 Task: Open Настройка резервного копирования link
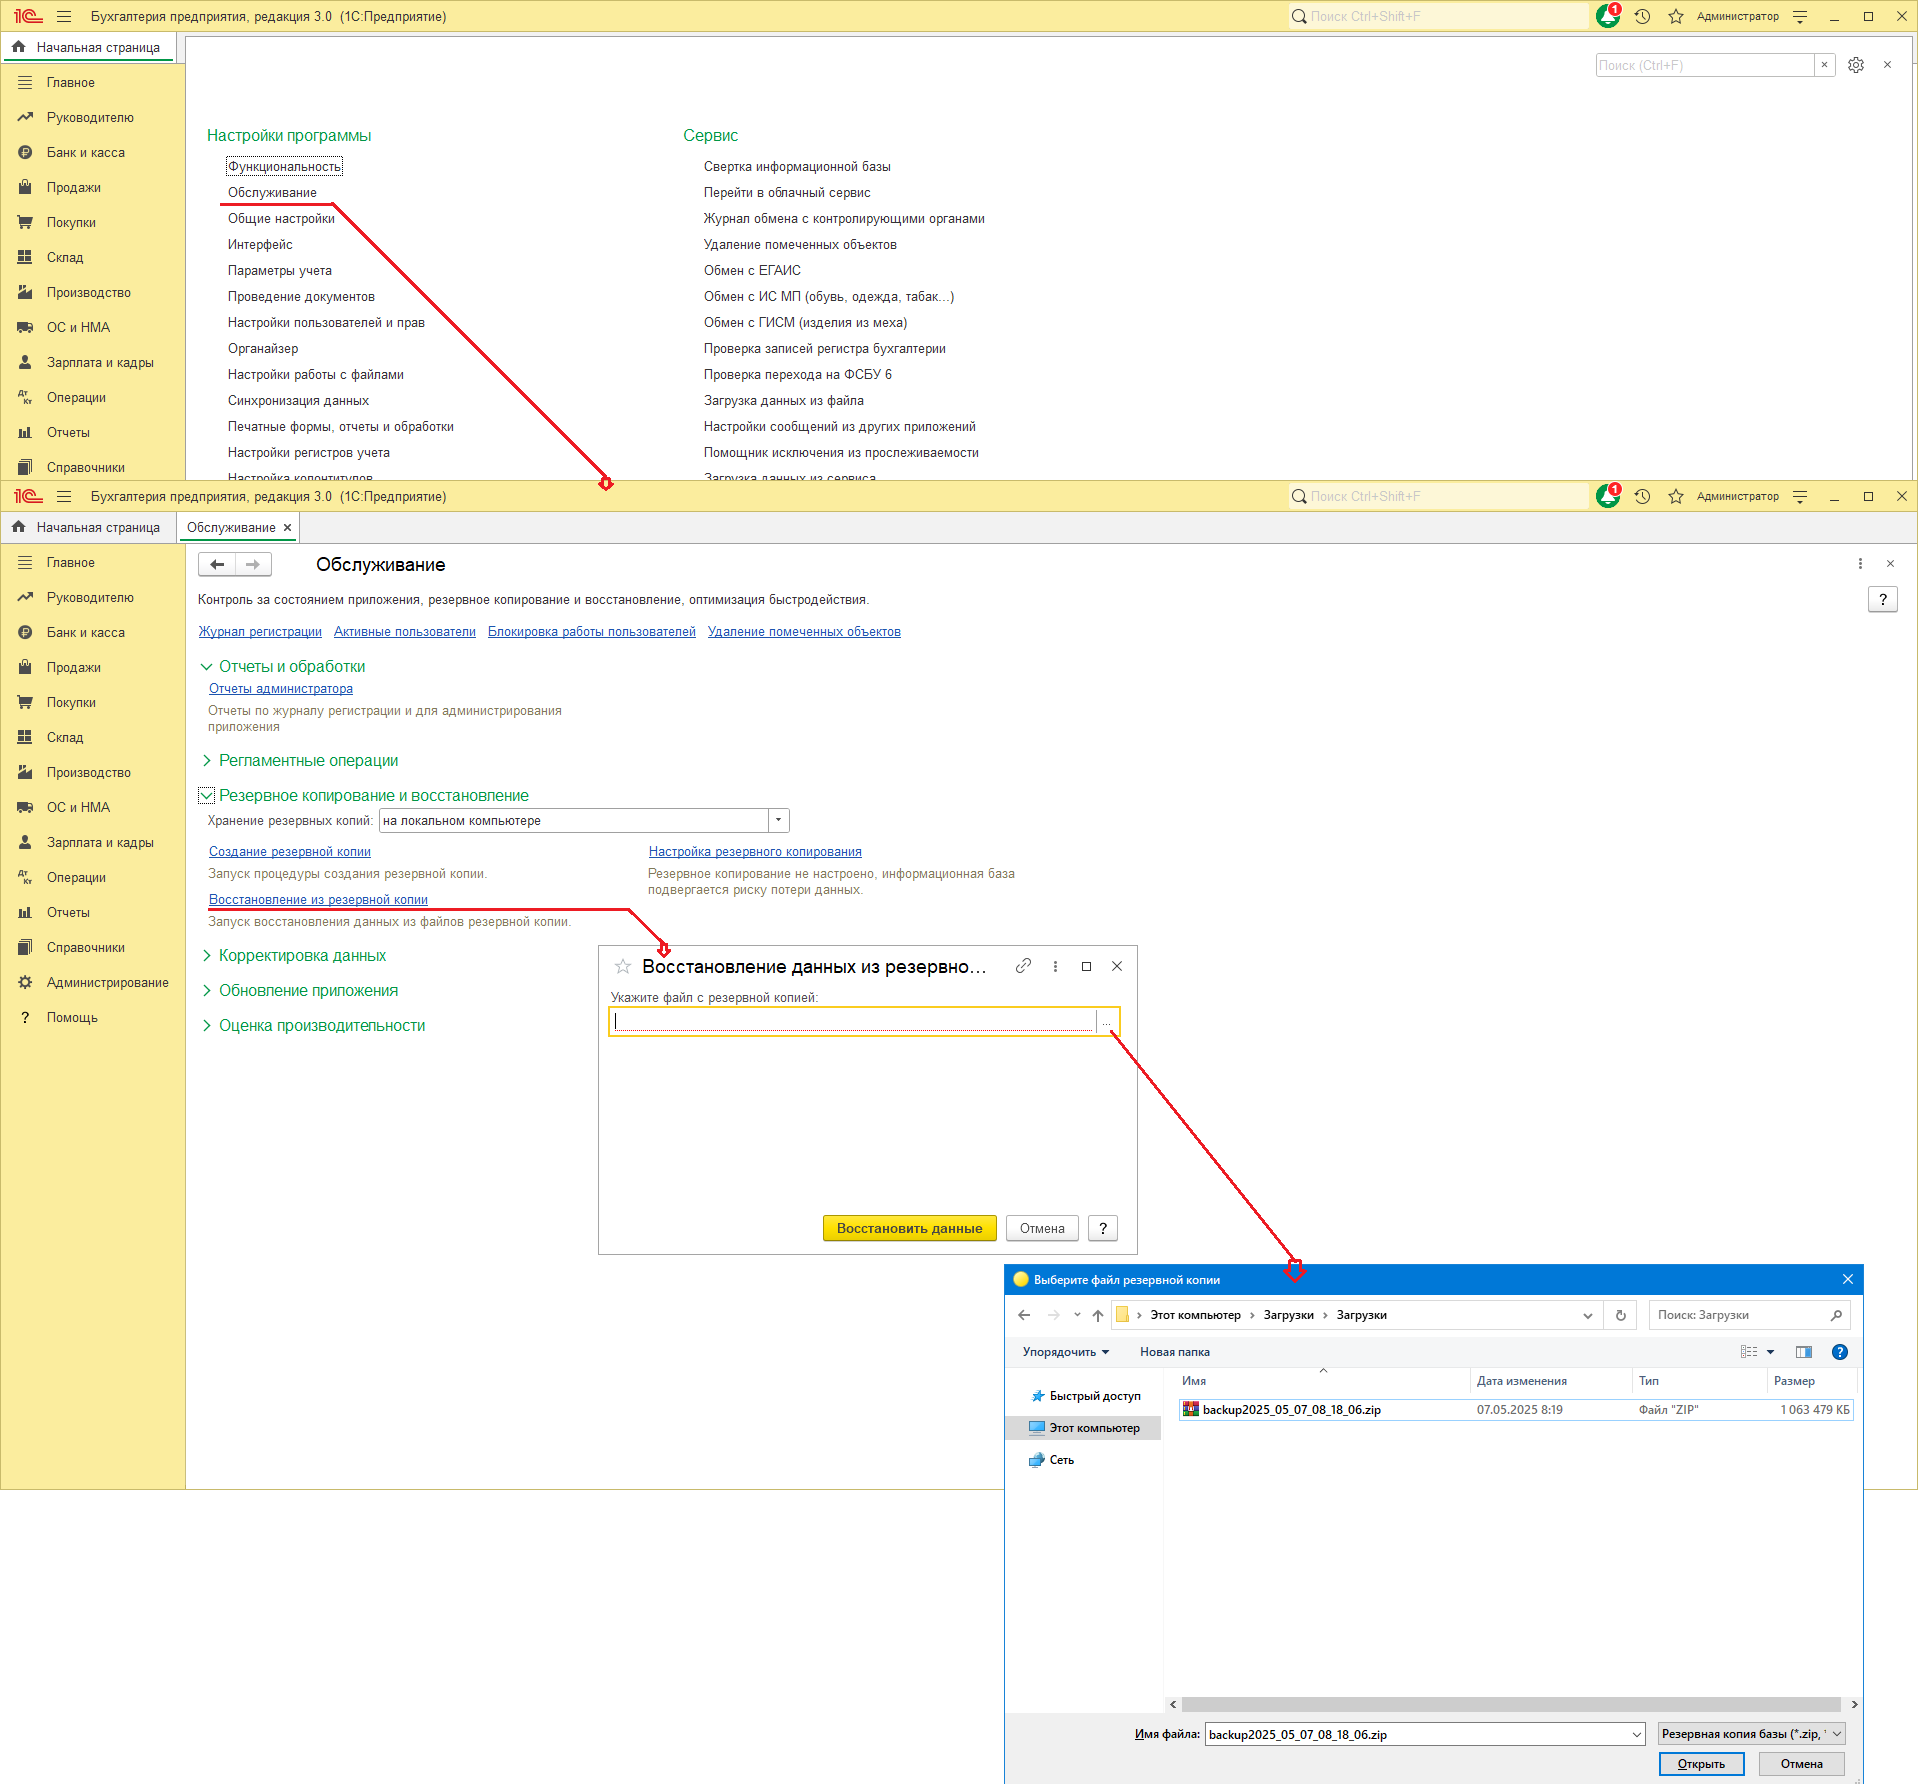coord(755,851)
